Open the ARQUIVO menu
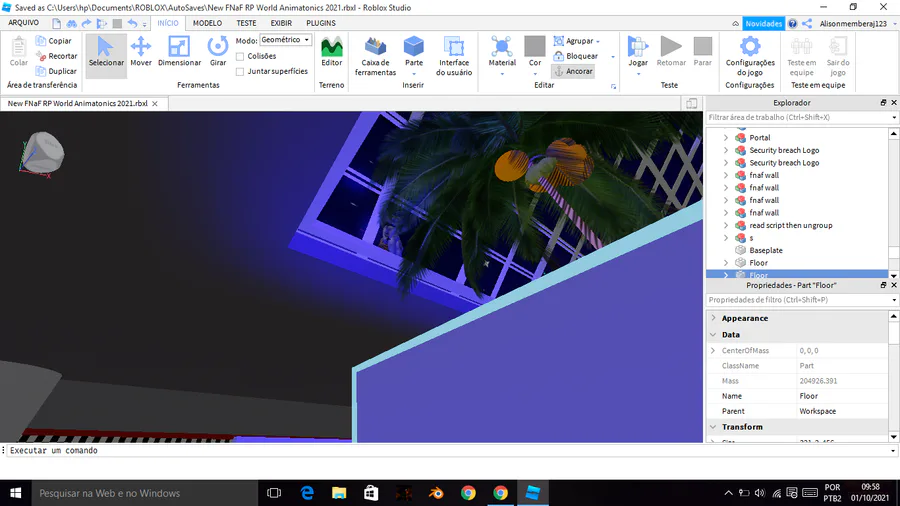 24,23
